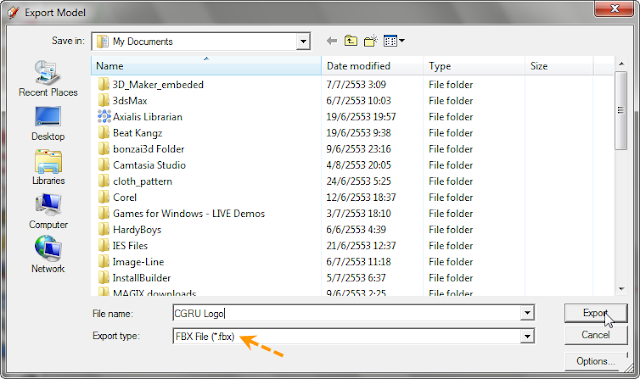Screen dimensions: 640x379
Task: Open Computer in the sidebar
Action: [48, 211]
